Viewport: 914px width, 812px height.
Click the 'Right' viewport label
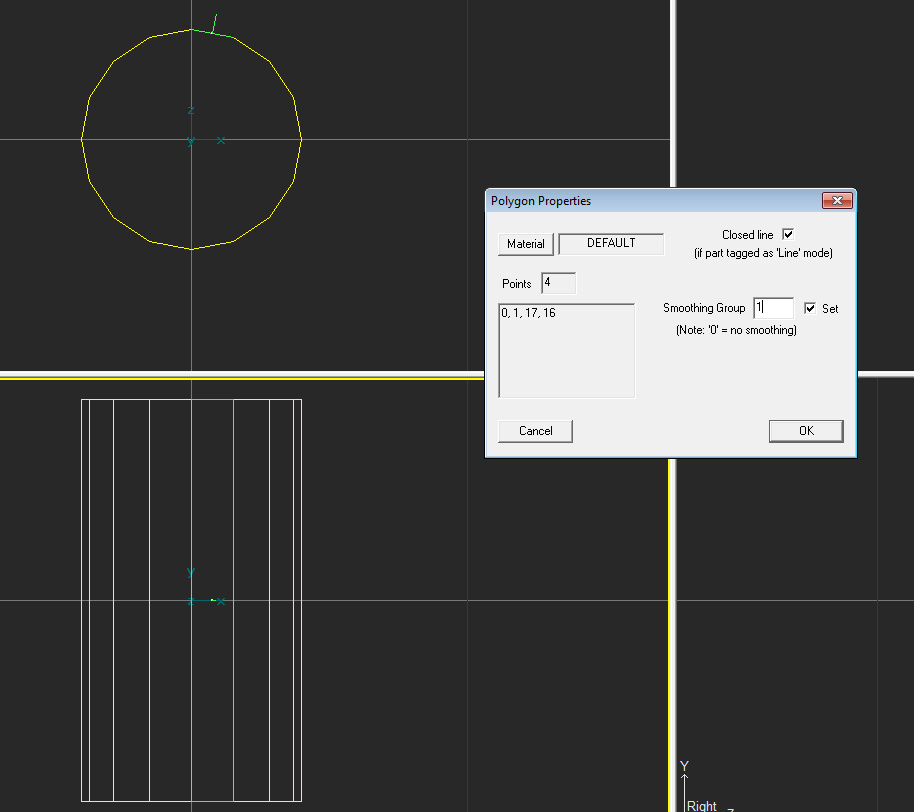701,806
